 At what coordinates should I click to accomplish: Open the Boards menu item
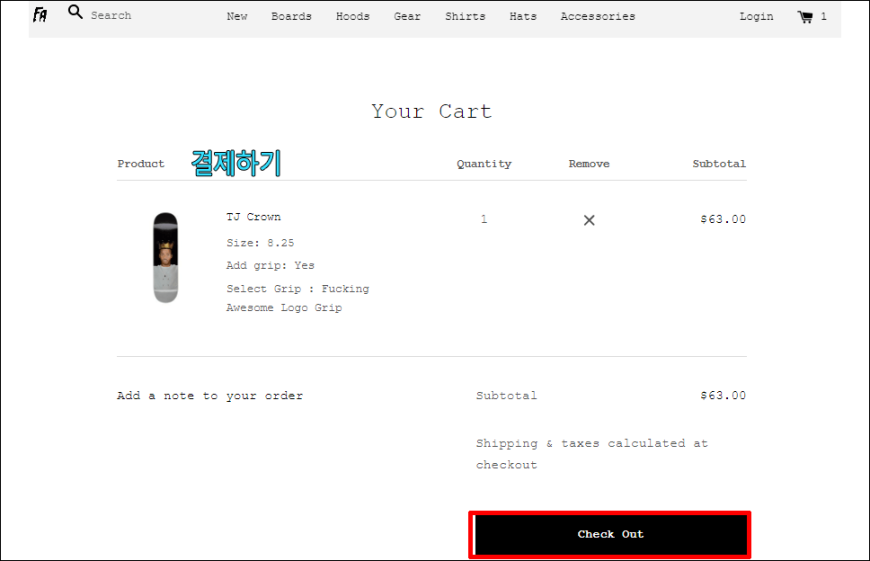pos(291,17)
